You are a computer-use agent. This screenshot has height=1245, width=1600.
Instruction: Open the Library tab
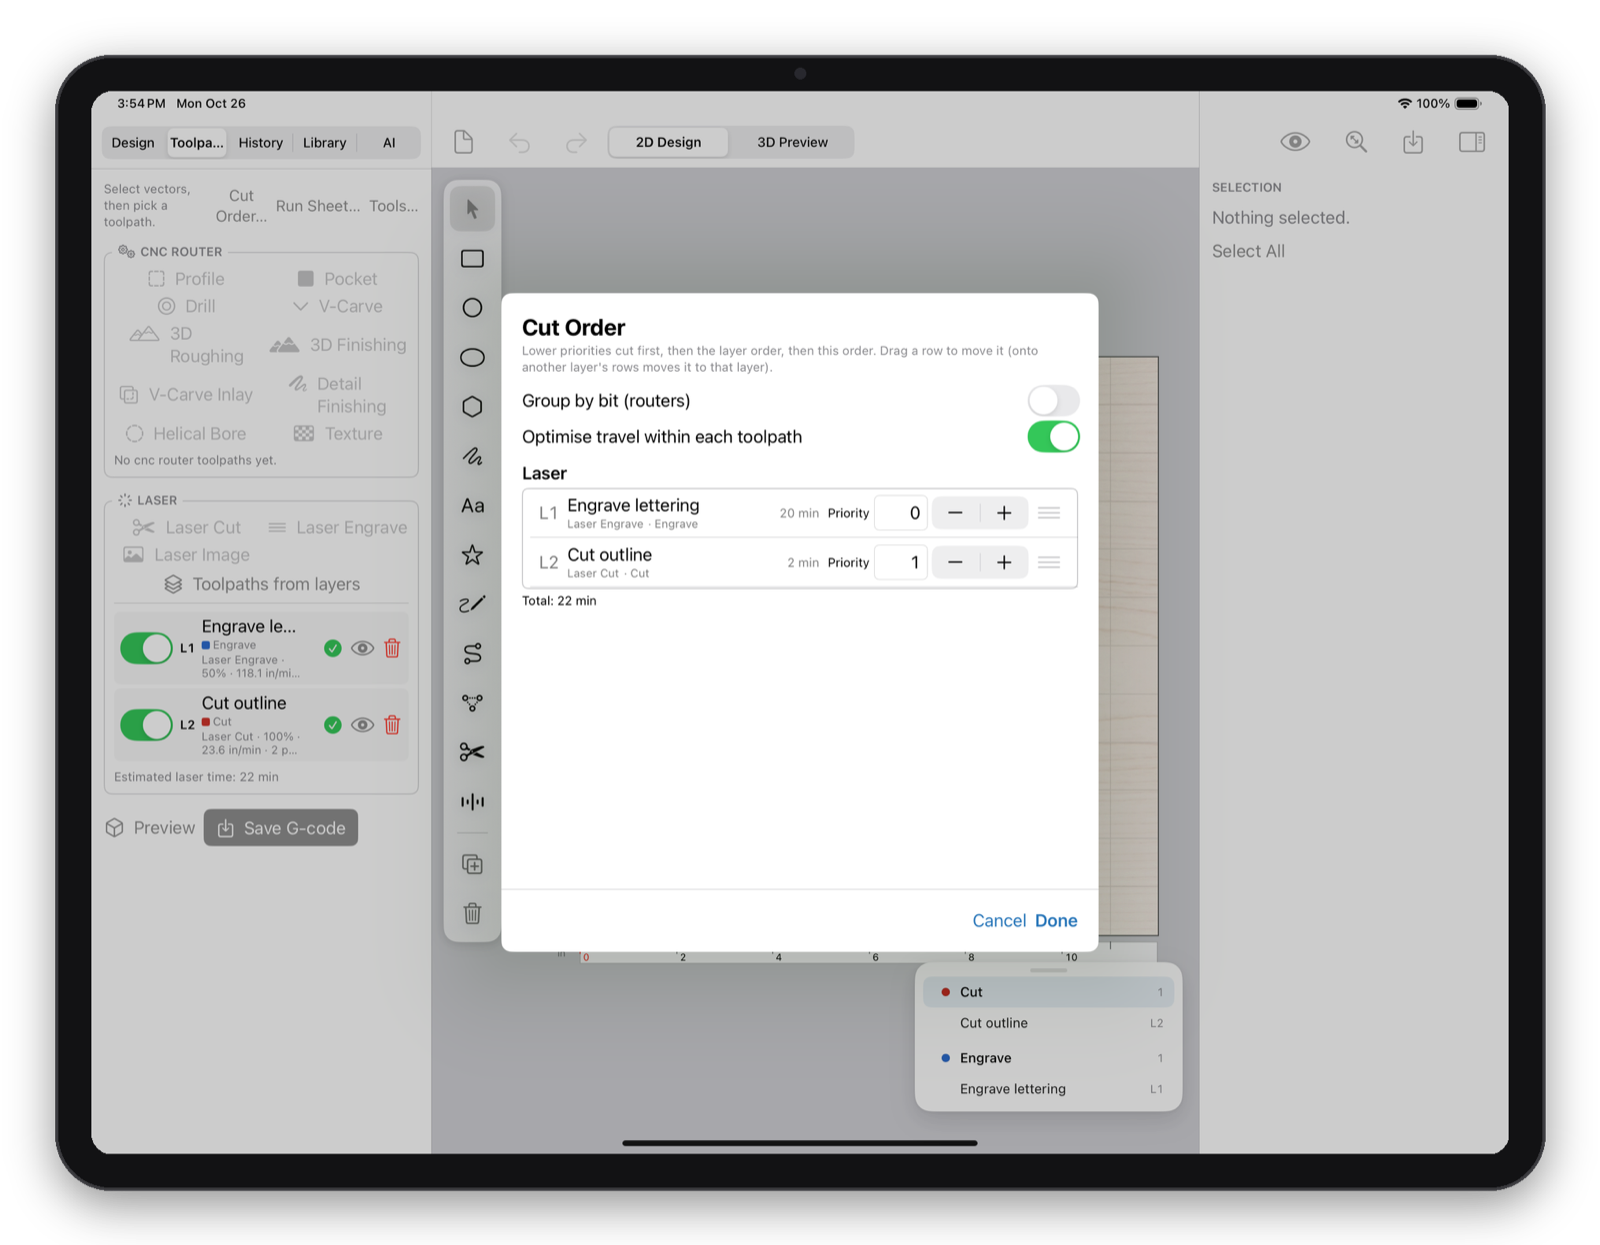(x=325, y=143)
